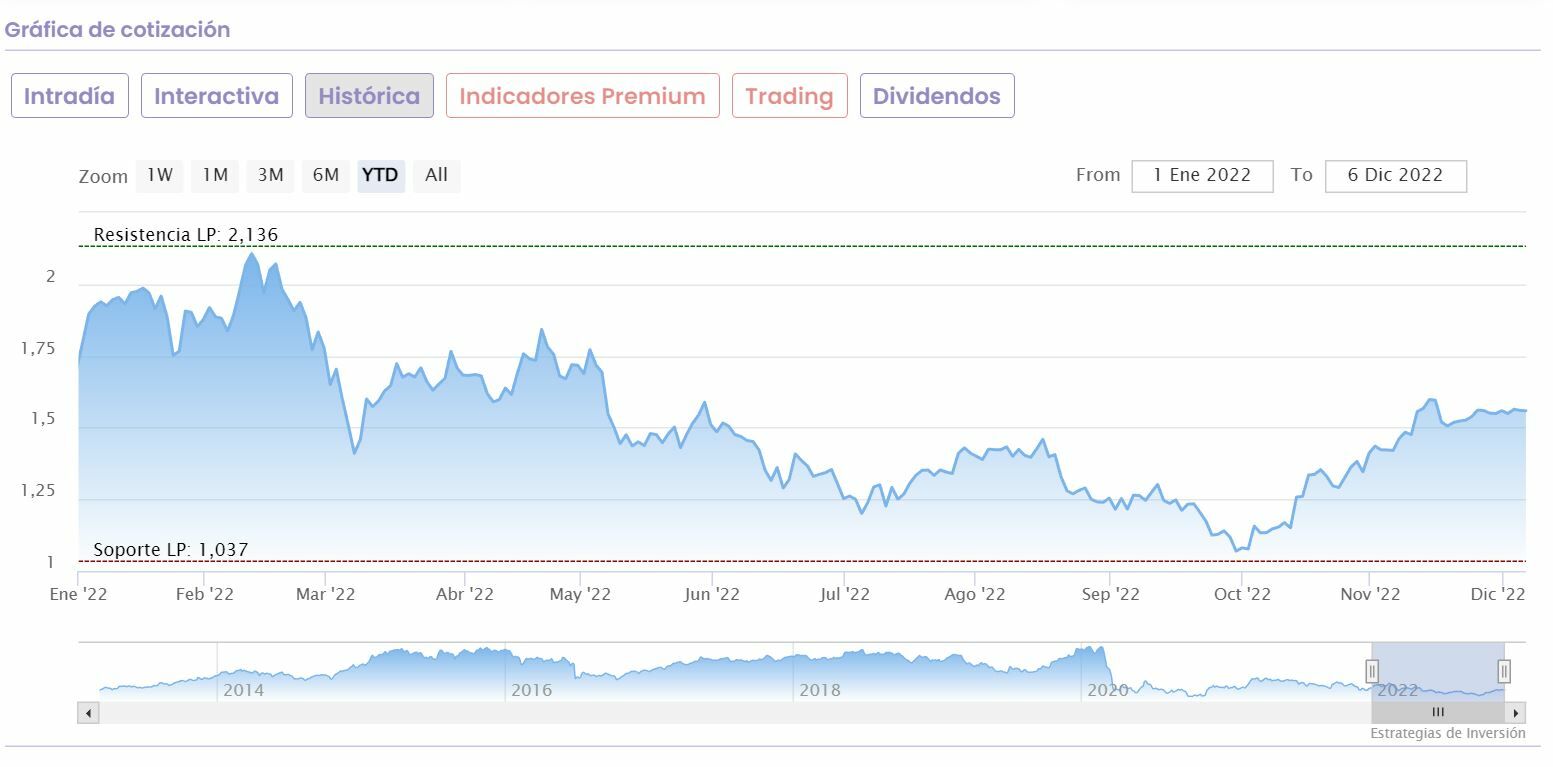1553x767 pixels.
Task: Click the navigator scrollbar right arrow
Action: click(x=1516, y=713)
